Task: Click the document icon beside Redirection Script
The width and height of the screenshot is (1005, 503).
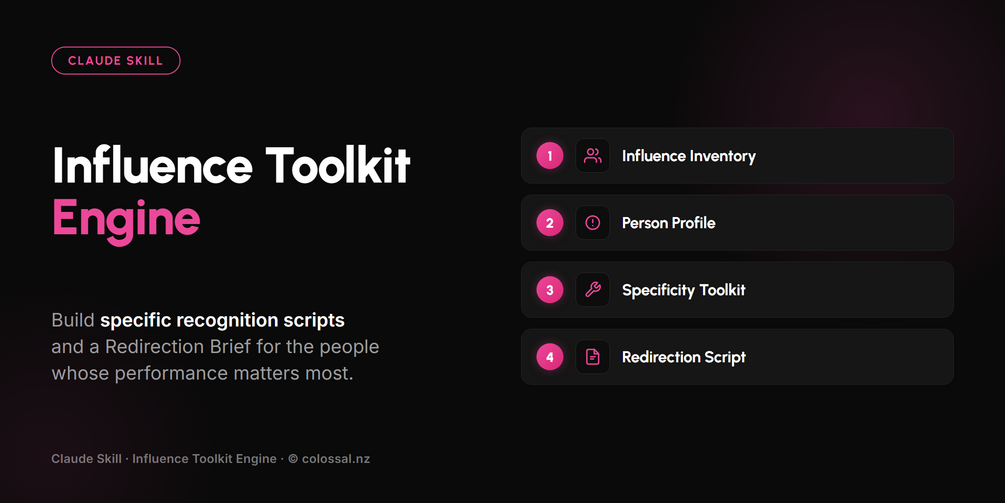Action: [x=593, y=357]
